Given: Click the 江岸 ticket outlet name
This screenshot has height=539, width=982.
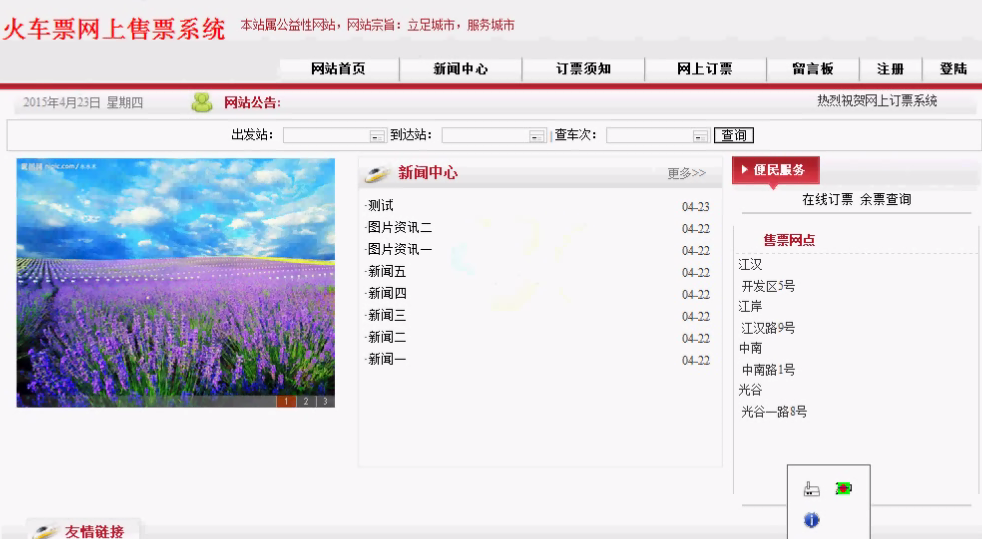Looking at the screenshot, I should 750,306.
